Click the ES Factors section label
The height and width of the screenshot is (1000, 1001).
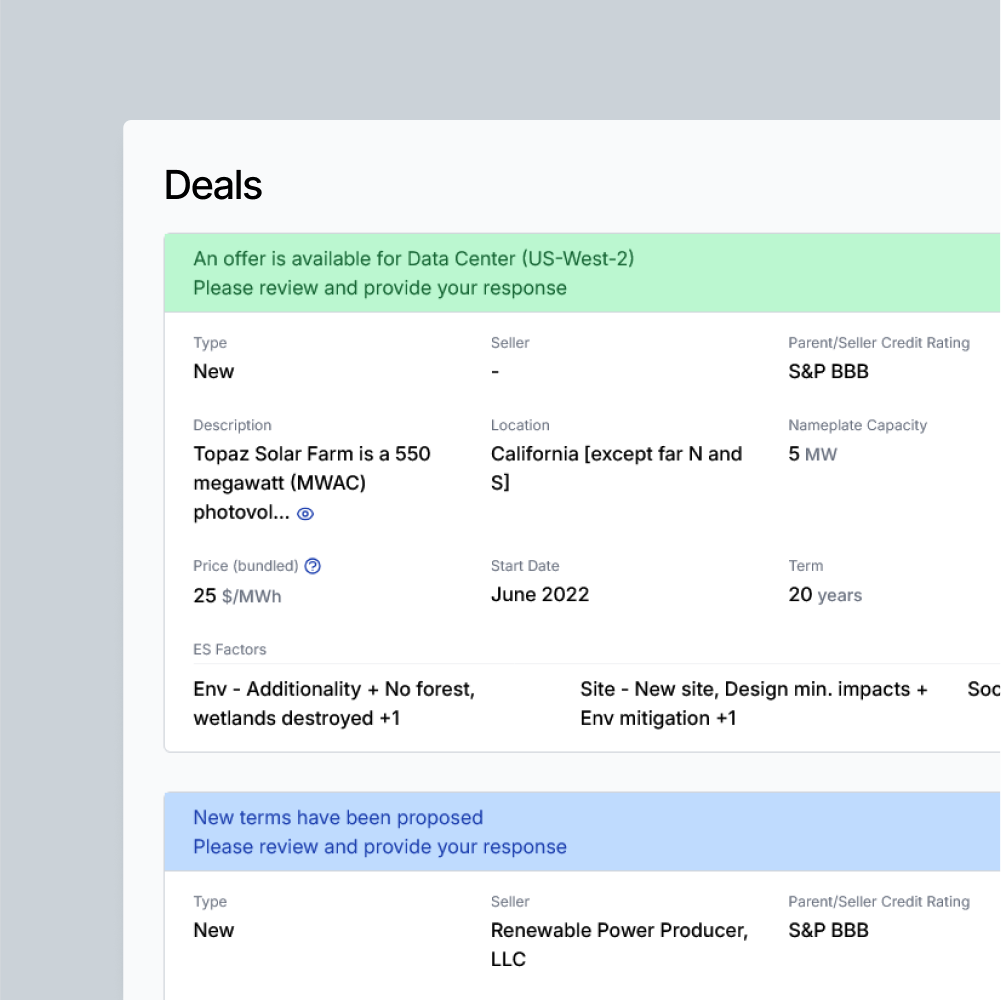(x=229, y=650)
